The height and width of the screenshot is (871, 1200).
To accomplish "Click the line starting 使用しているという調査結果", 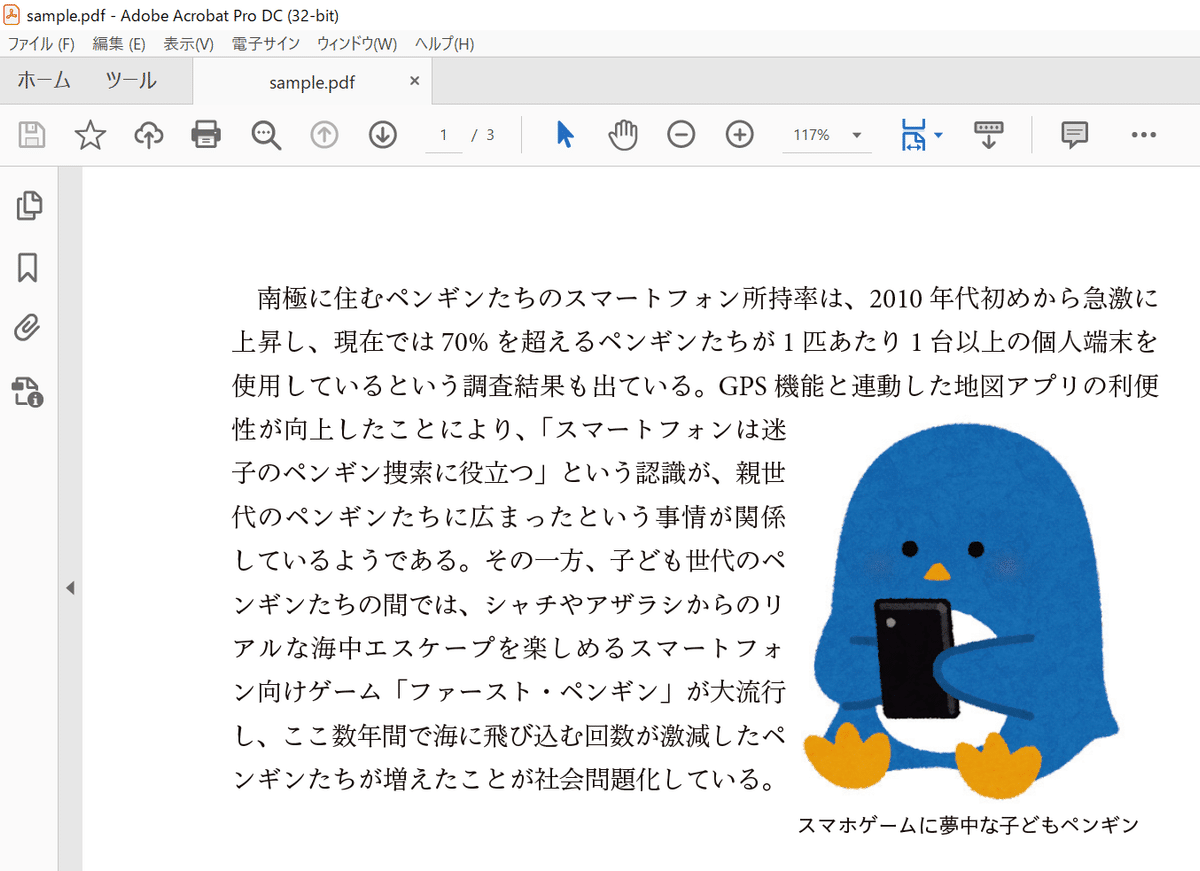I will (695, 386).
